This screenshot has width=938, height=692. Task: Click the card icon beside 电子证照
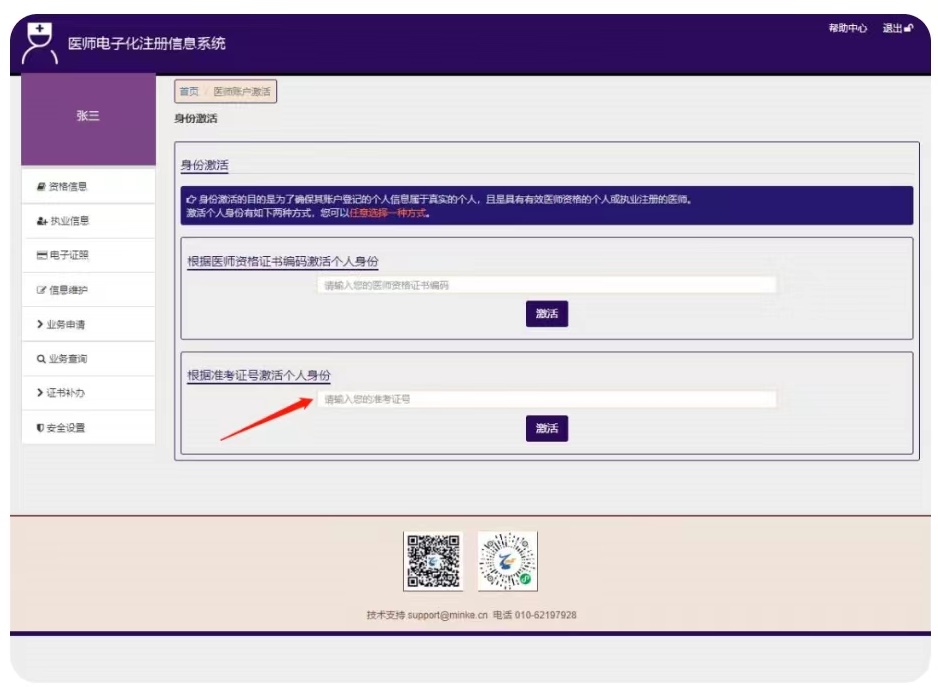point(41,255)
